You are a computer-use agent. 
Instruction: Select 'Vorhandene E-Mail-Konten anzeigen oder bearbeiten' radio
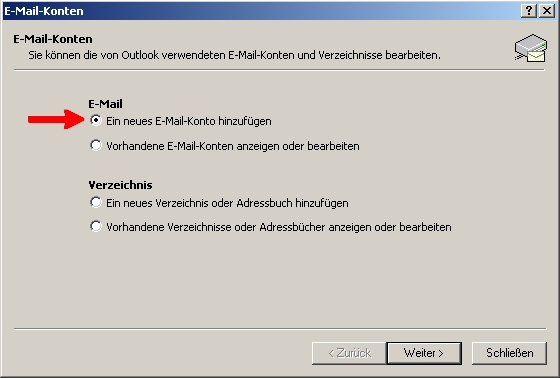pos(96,145)
